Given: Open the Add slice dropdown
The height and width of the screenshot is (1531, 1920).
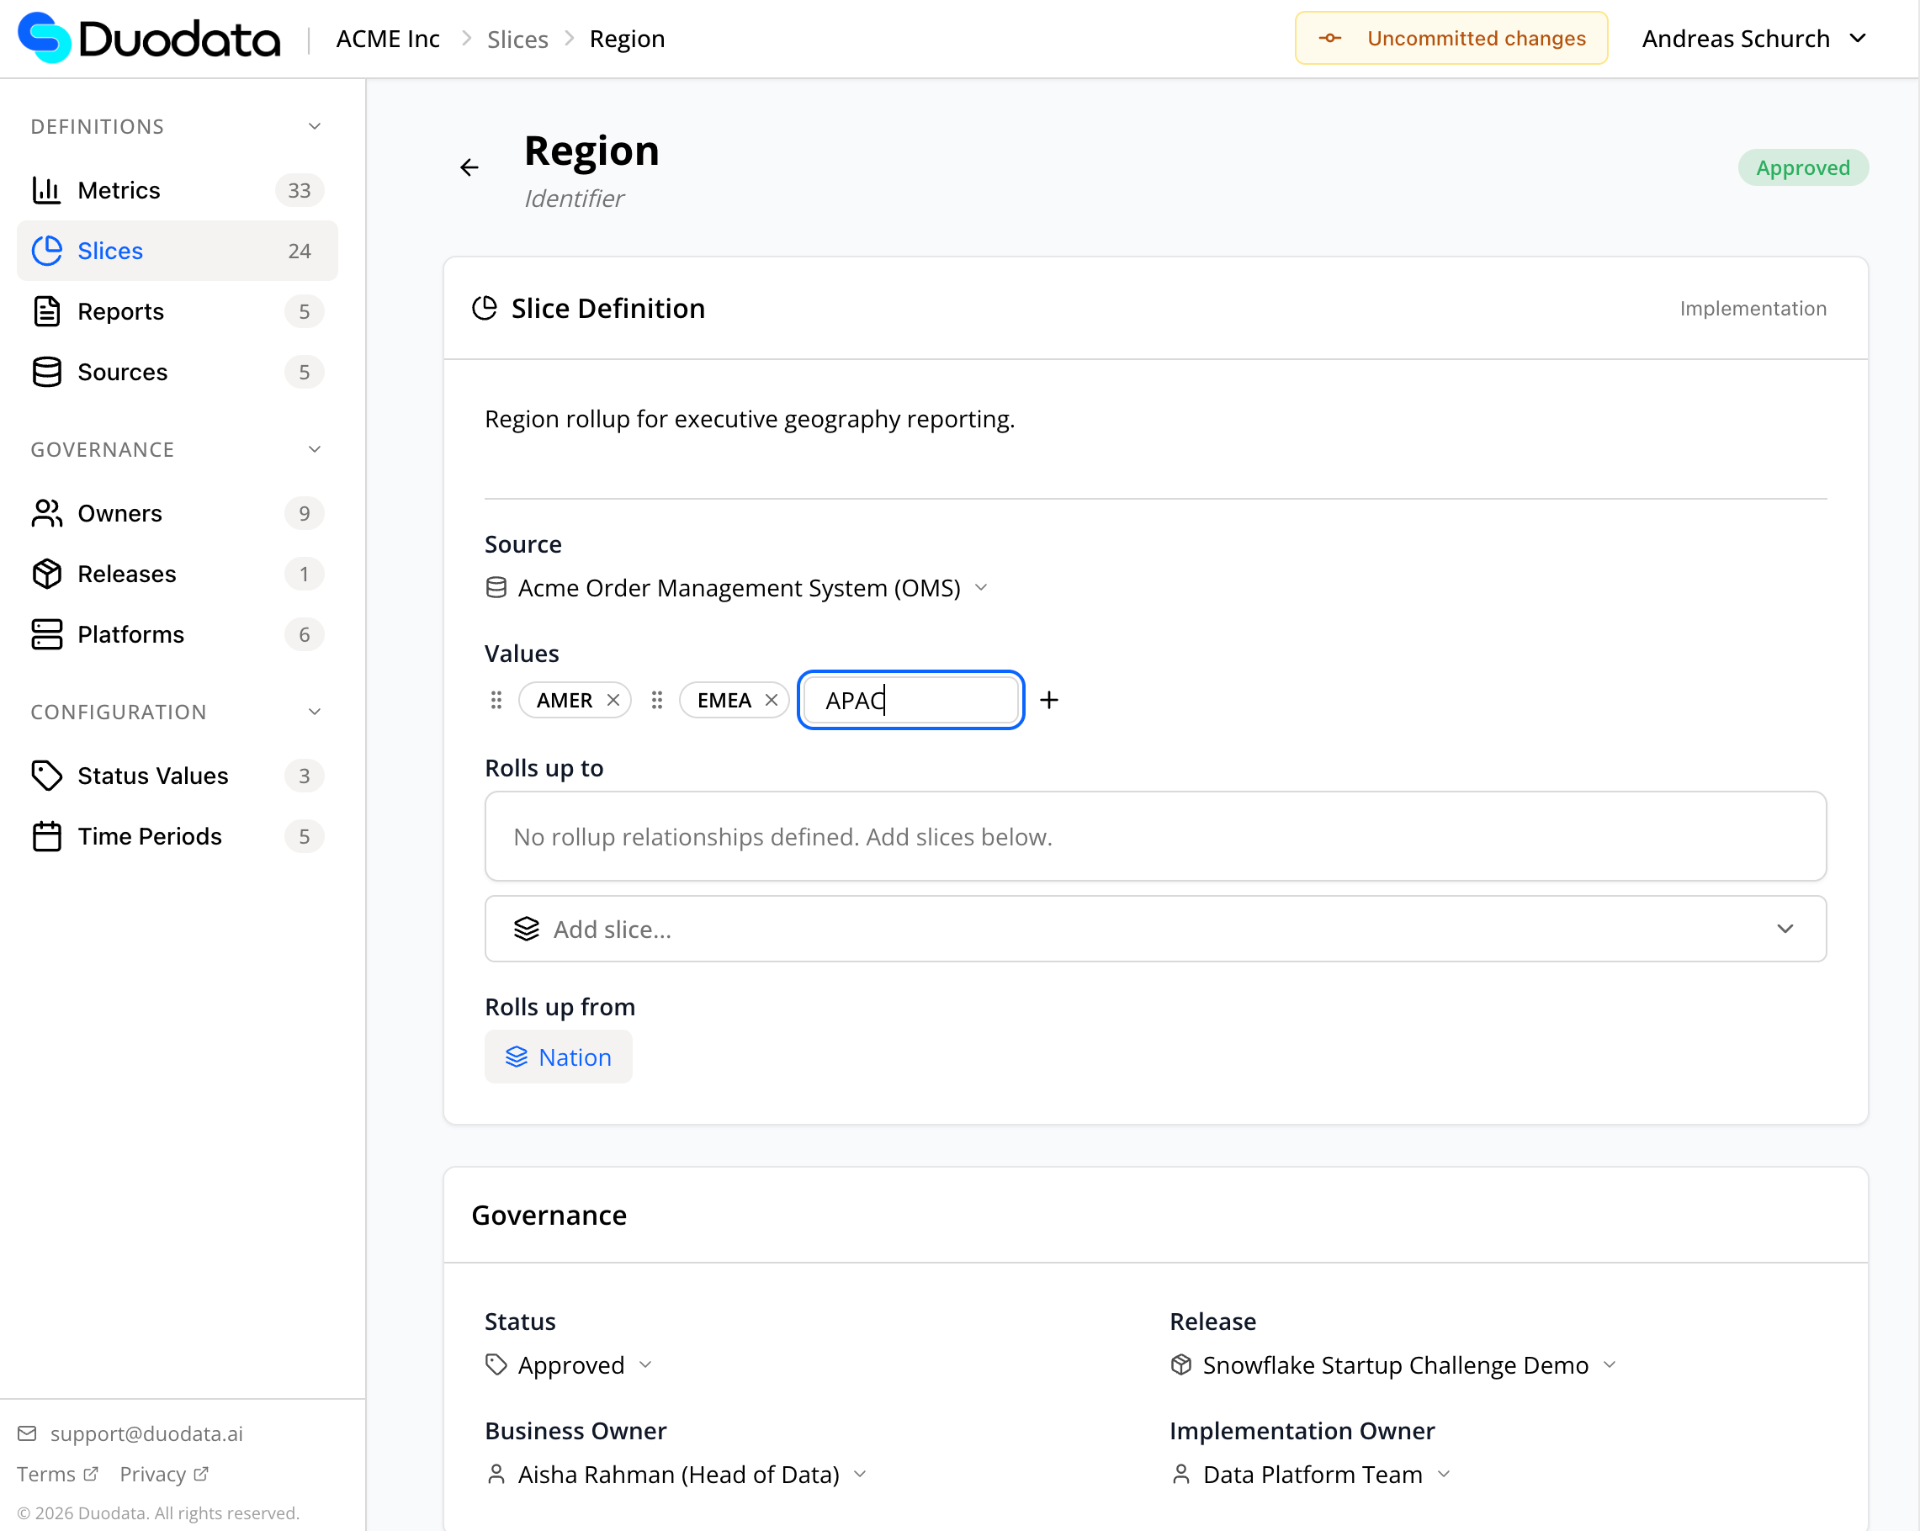Looking at the screenshot, I should point(1155,929).
